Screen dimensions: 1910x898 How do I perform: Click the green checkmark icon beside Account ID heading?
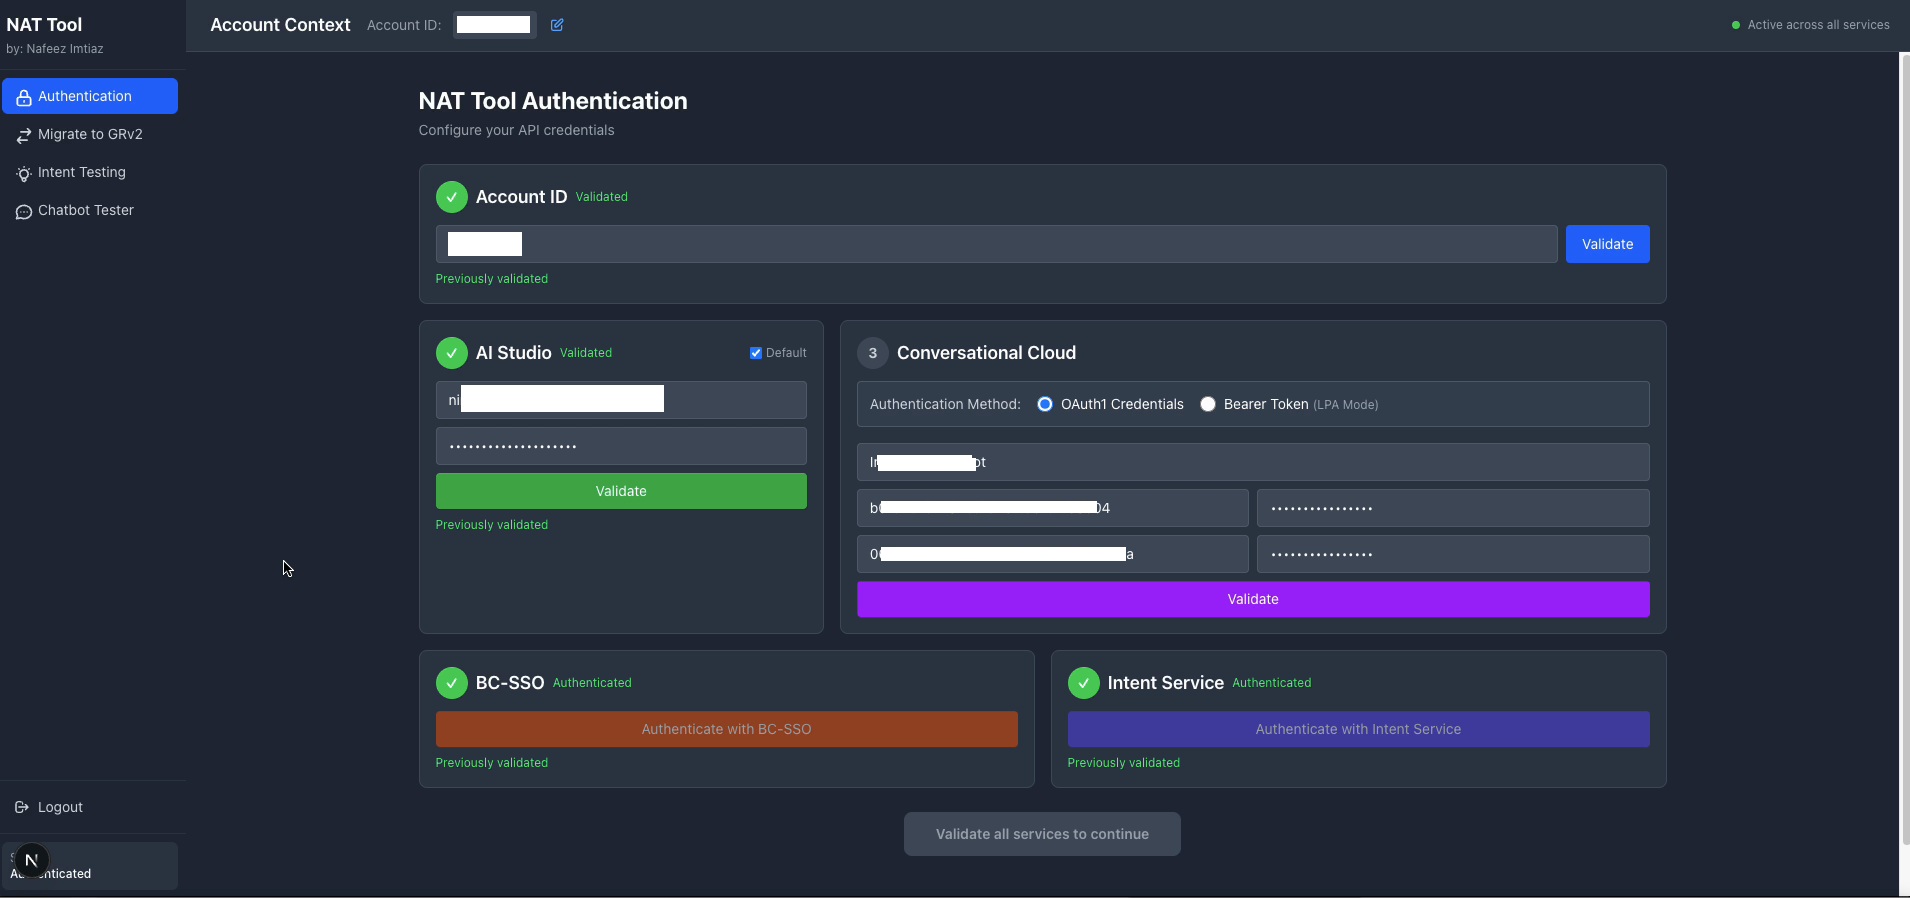(452, 197)
